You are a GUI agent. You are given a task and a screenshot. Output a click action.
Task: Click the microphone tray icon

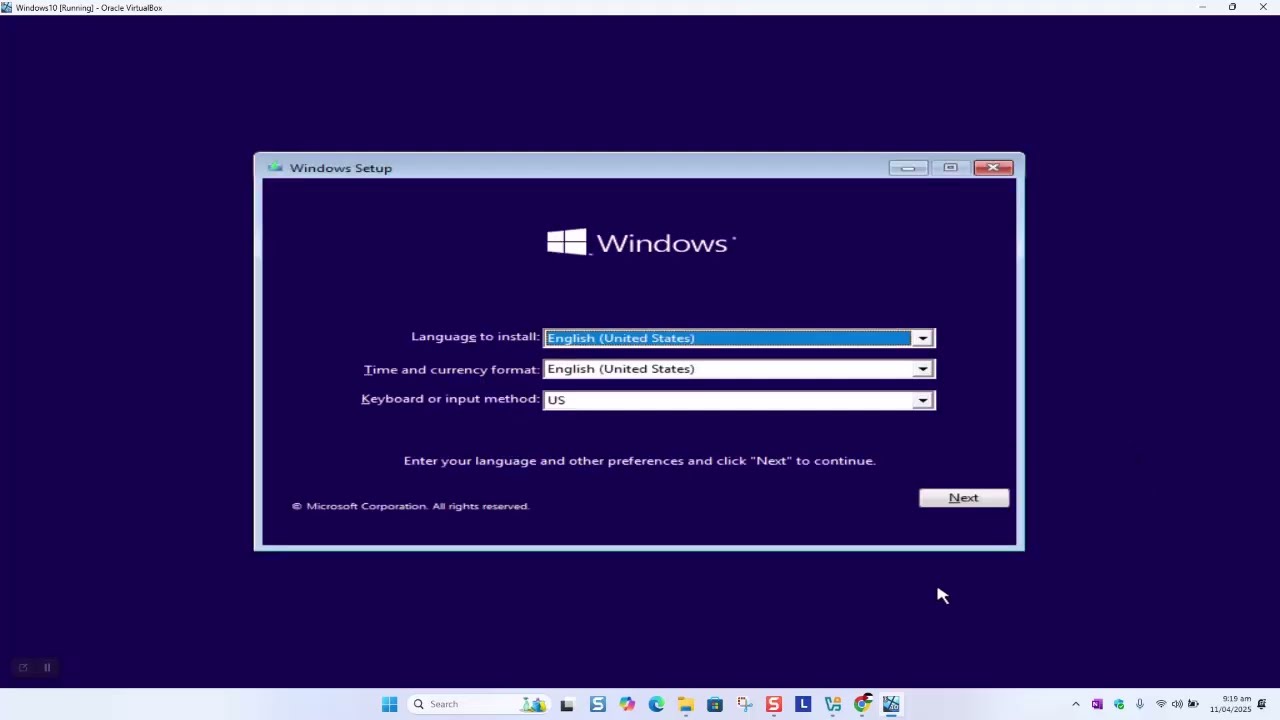click(x=1139, y=704)
